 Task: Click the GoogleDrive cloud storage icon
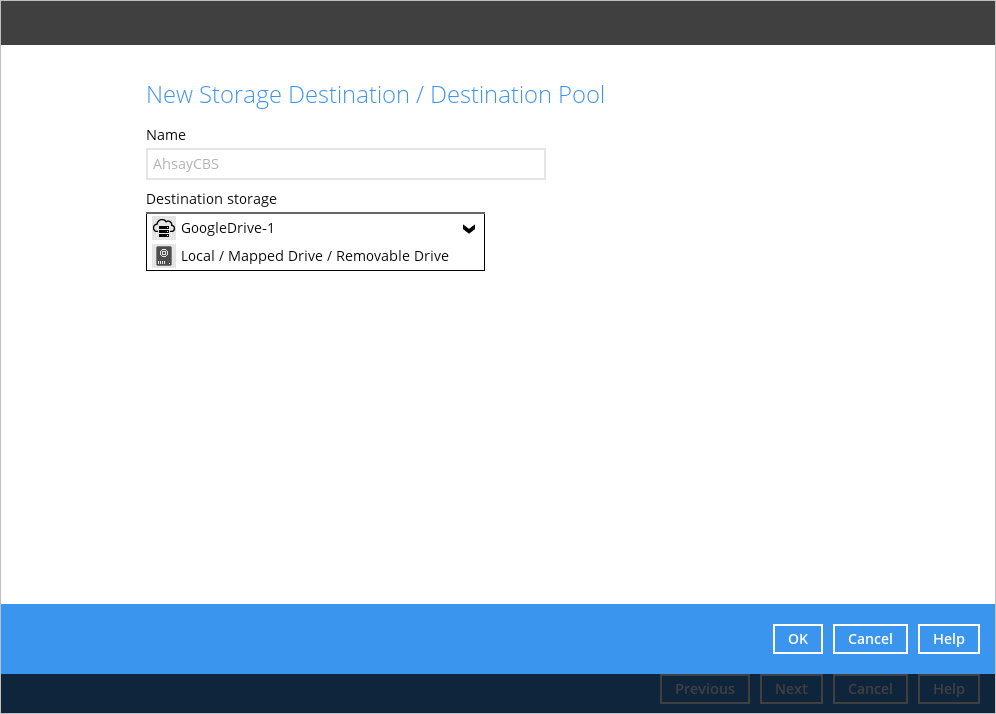tap(164, 228)
